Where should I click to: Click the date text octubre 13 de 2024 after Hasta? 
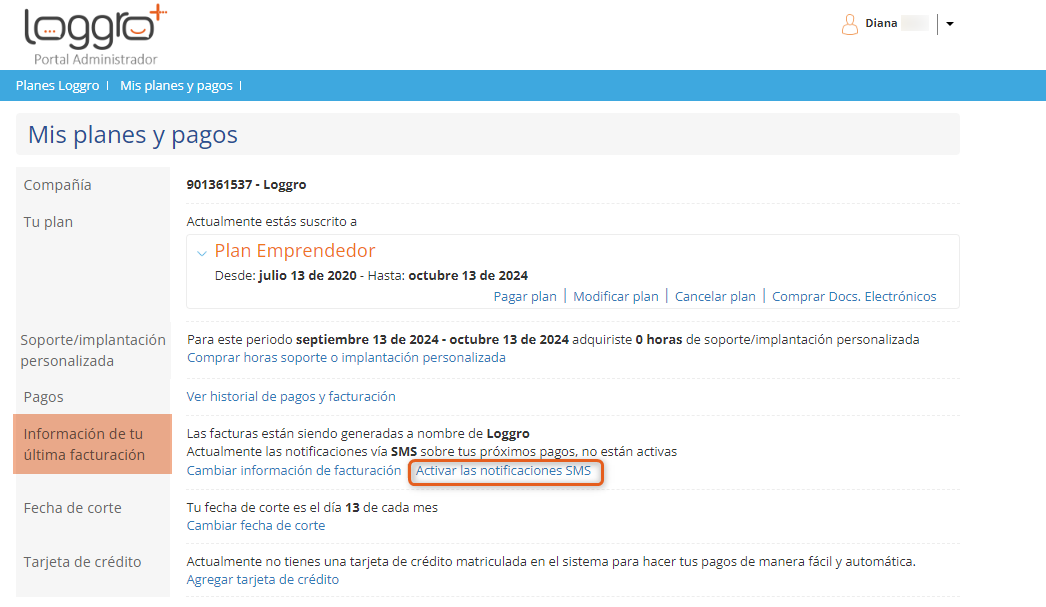click(x=468, y=275)
